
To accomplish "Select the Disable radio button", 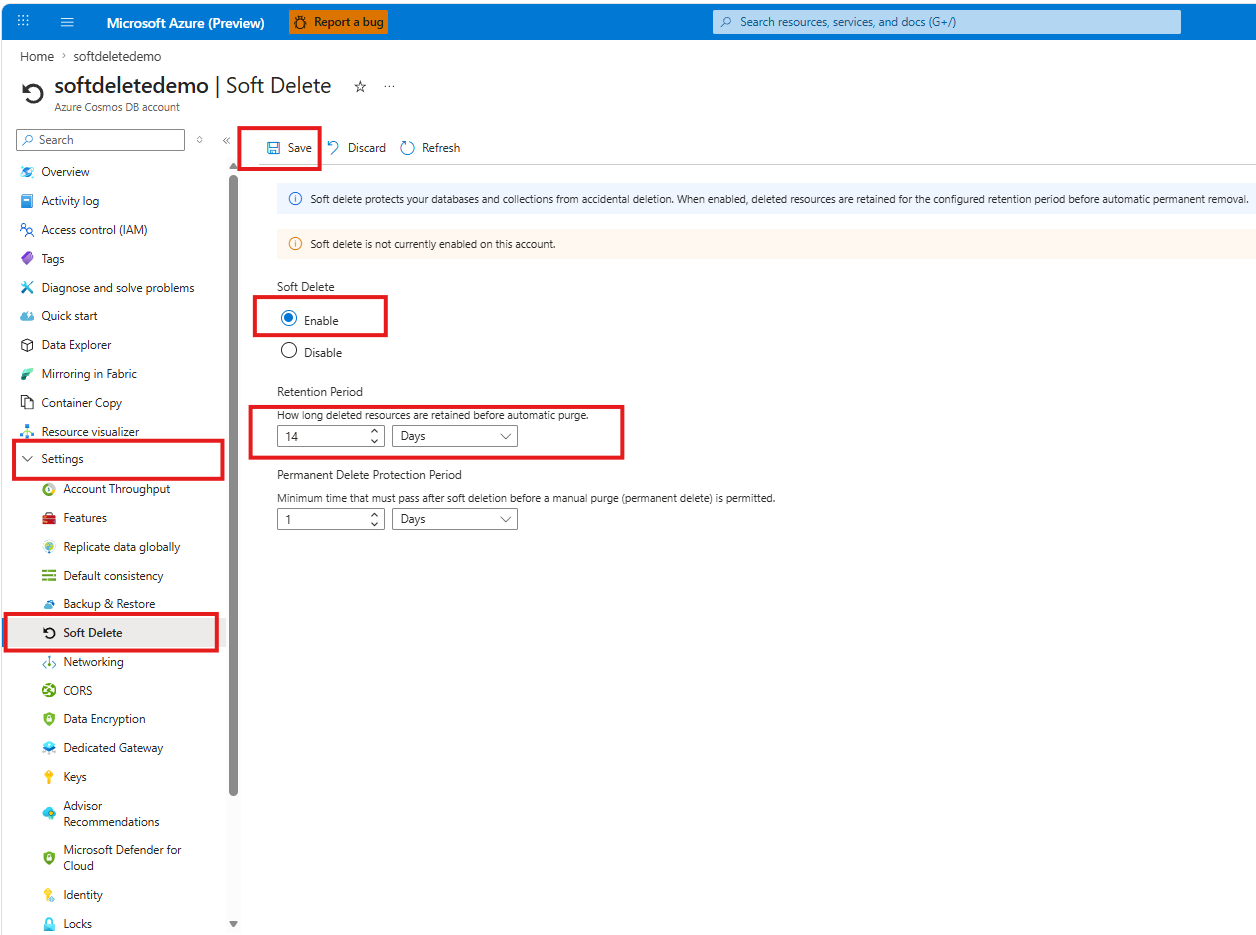I will [x=289, y=351].
